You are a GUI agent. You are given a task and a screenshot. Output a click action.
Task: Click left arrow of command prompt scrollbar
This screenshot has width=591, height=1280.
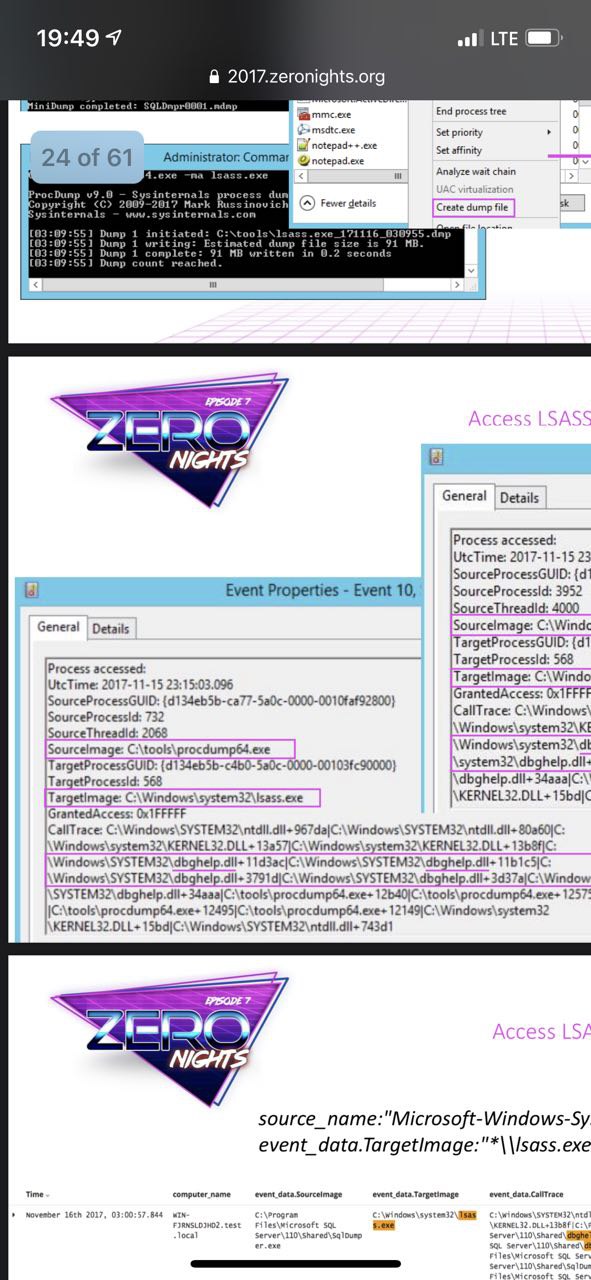tap(37, 285)
